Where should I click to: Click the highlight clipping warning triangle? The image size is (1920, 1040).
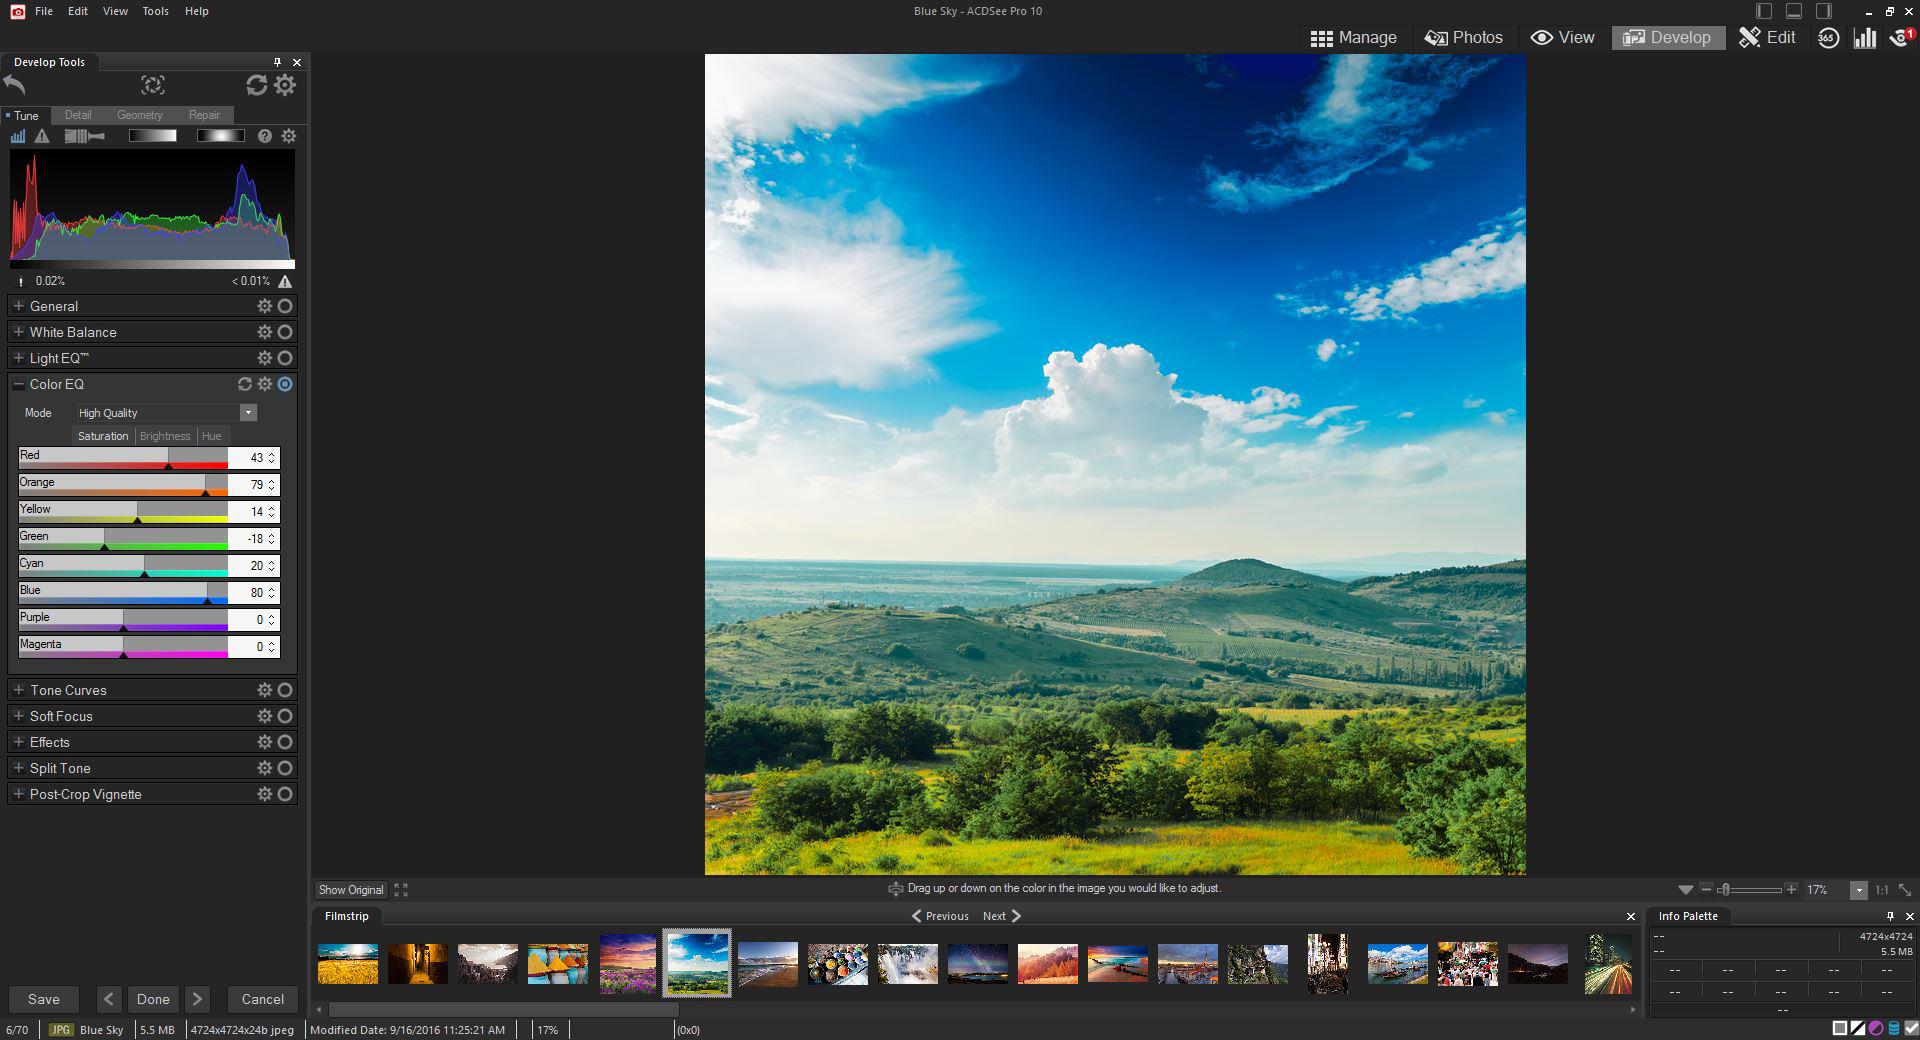click(x=286, y=282)
